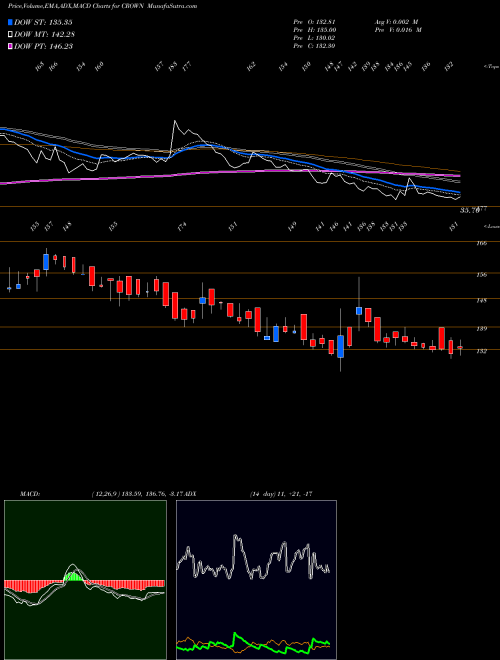Click the 139 price axis label
This screenshot has width=500, height=660.
tap(482, 329)
